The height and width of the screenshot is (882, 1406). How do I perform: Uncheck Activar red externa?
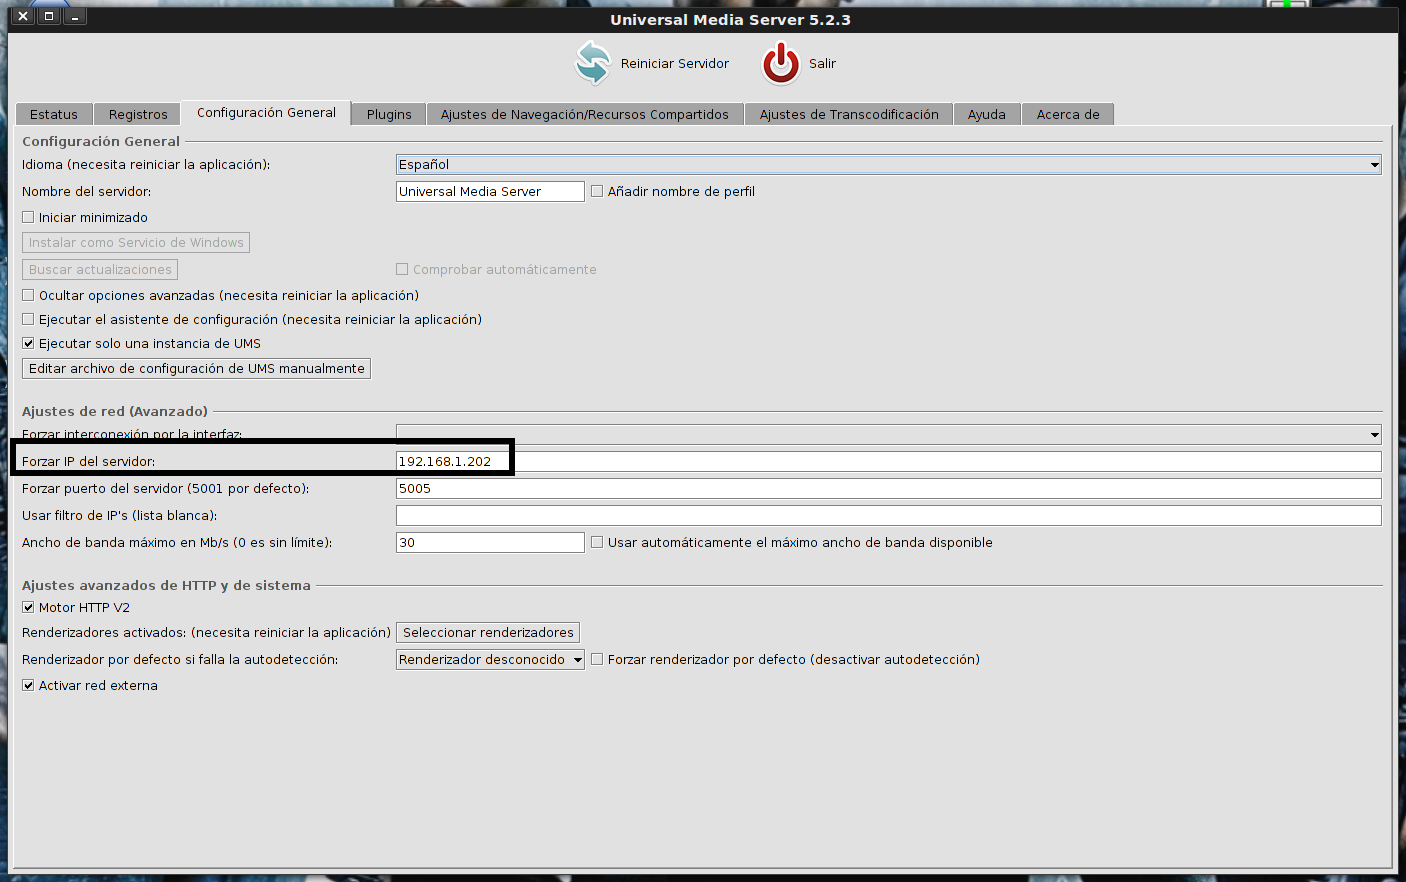coord(28,685)
